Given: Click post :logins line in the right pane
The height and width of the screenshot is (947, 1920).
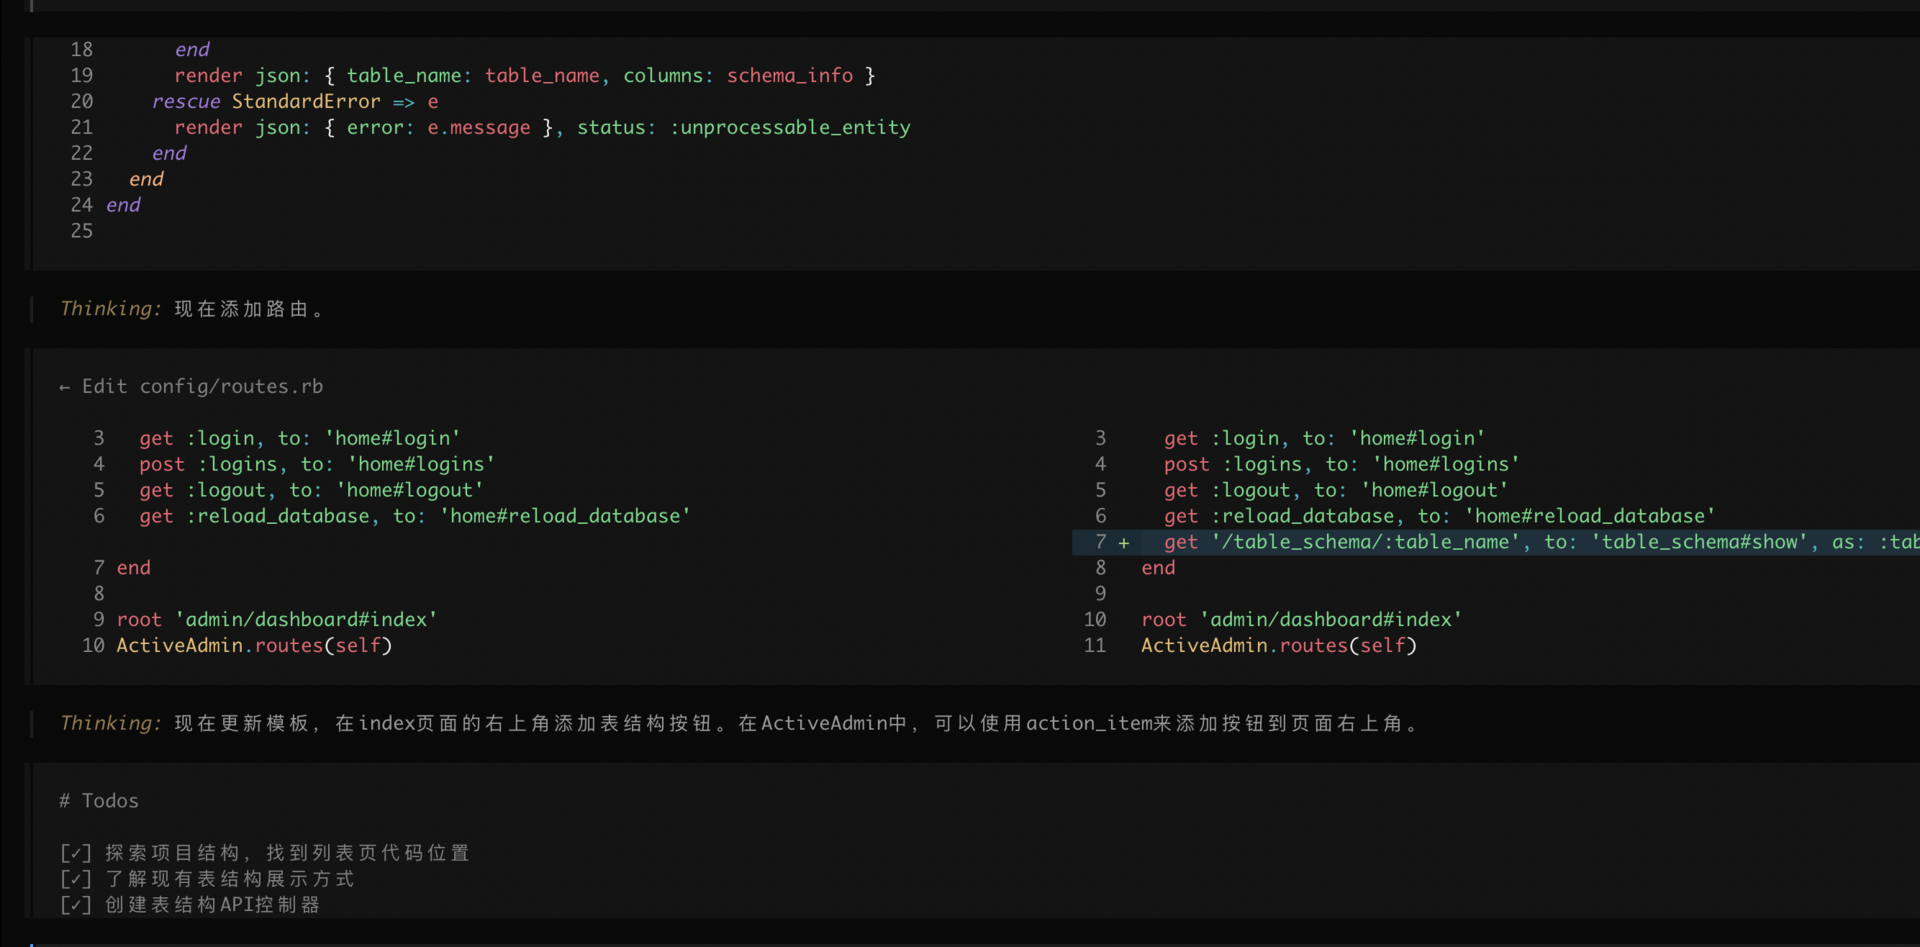Looking at the screenshot, I should point(1340,464).
